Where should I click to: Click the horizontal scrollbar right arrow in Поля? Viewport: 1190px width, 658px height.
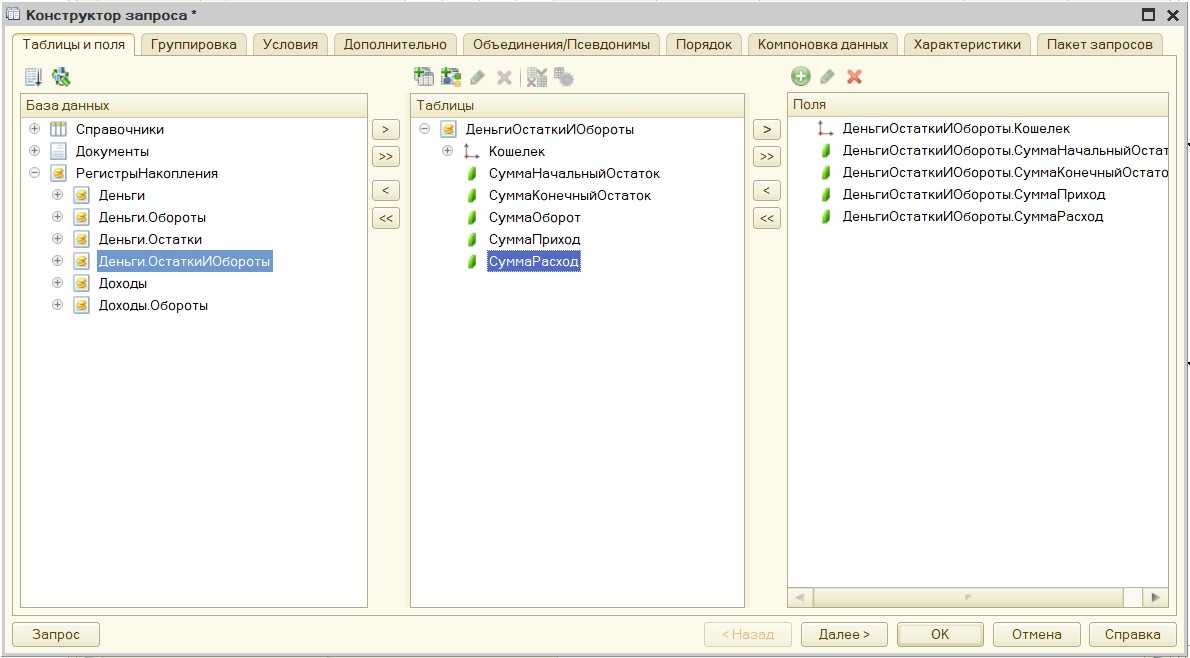tap(1155, 597)
